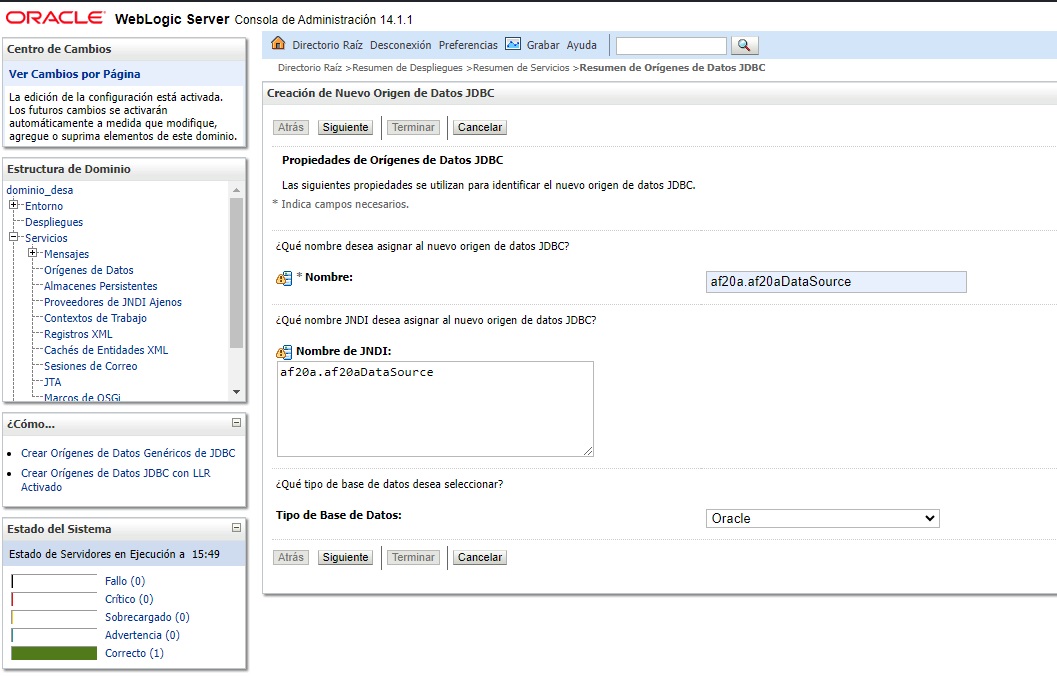Open dominio_desa in the domain tree
This screenshot has width=1057, height=676.
[x=40, y=191]
